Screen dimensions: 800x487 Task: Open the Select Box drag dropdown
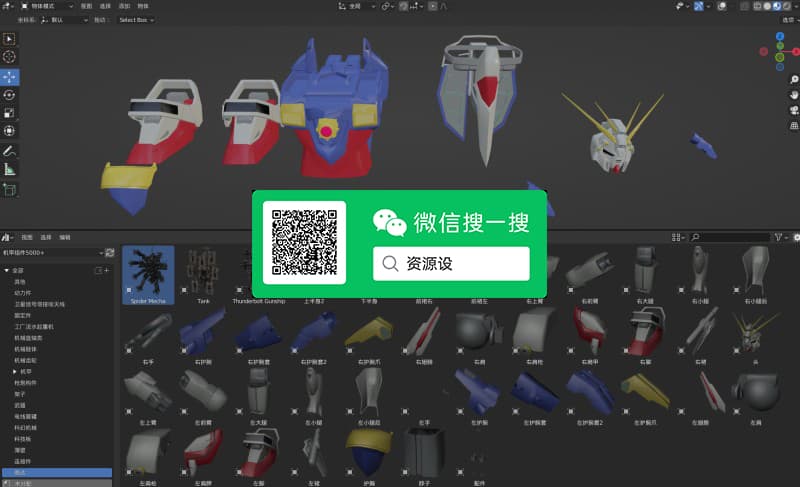coord(136,20)
